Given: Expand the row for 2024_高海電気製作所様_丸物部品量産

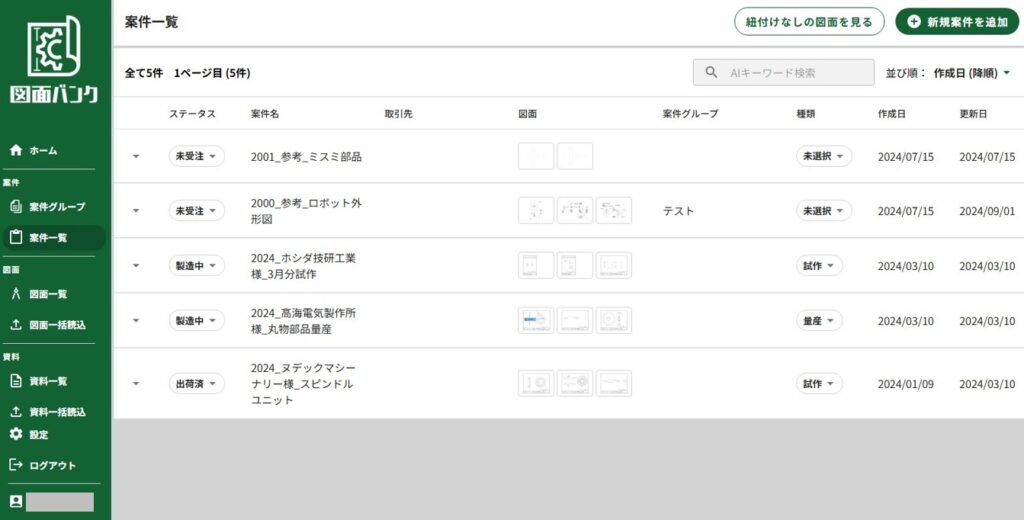Looking at the screenshot, I should [x=136, y=321].
